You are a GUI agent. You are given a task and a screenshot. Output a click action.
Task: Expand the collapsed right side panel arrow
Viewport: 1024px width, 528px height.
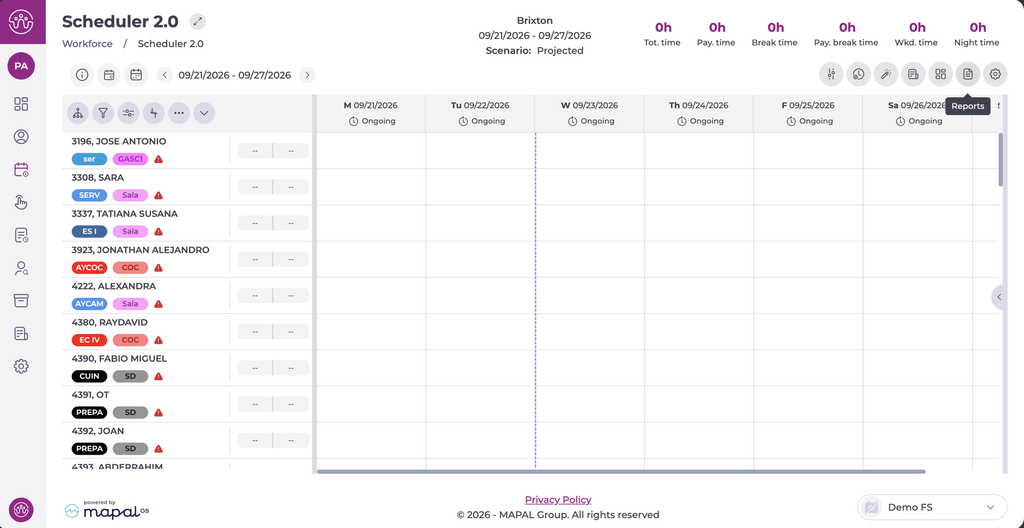[999, 297]
